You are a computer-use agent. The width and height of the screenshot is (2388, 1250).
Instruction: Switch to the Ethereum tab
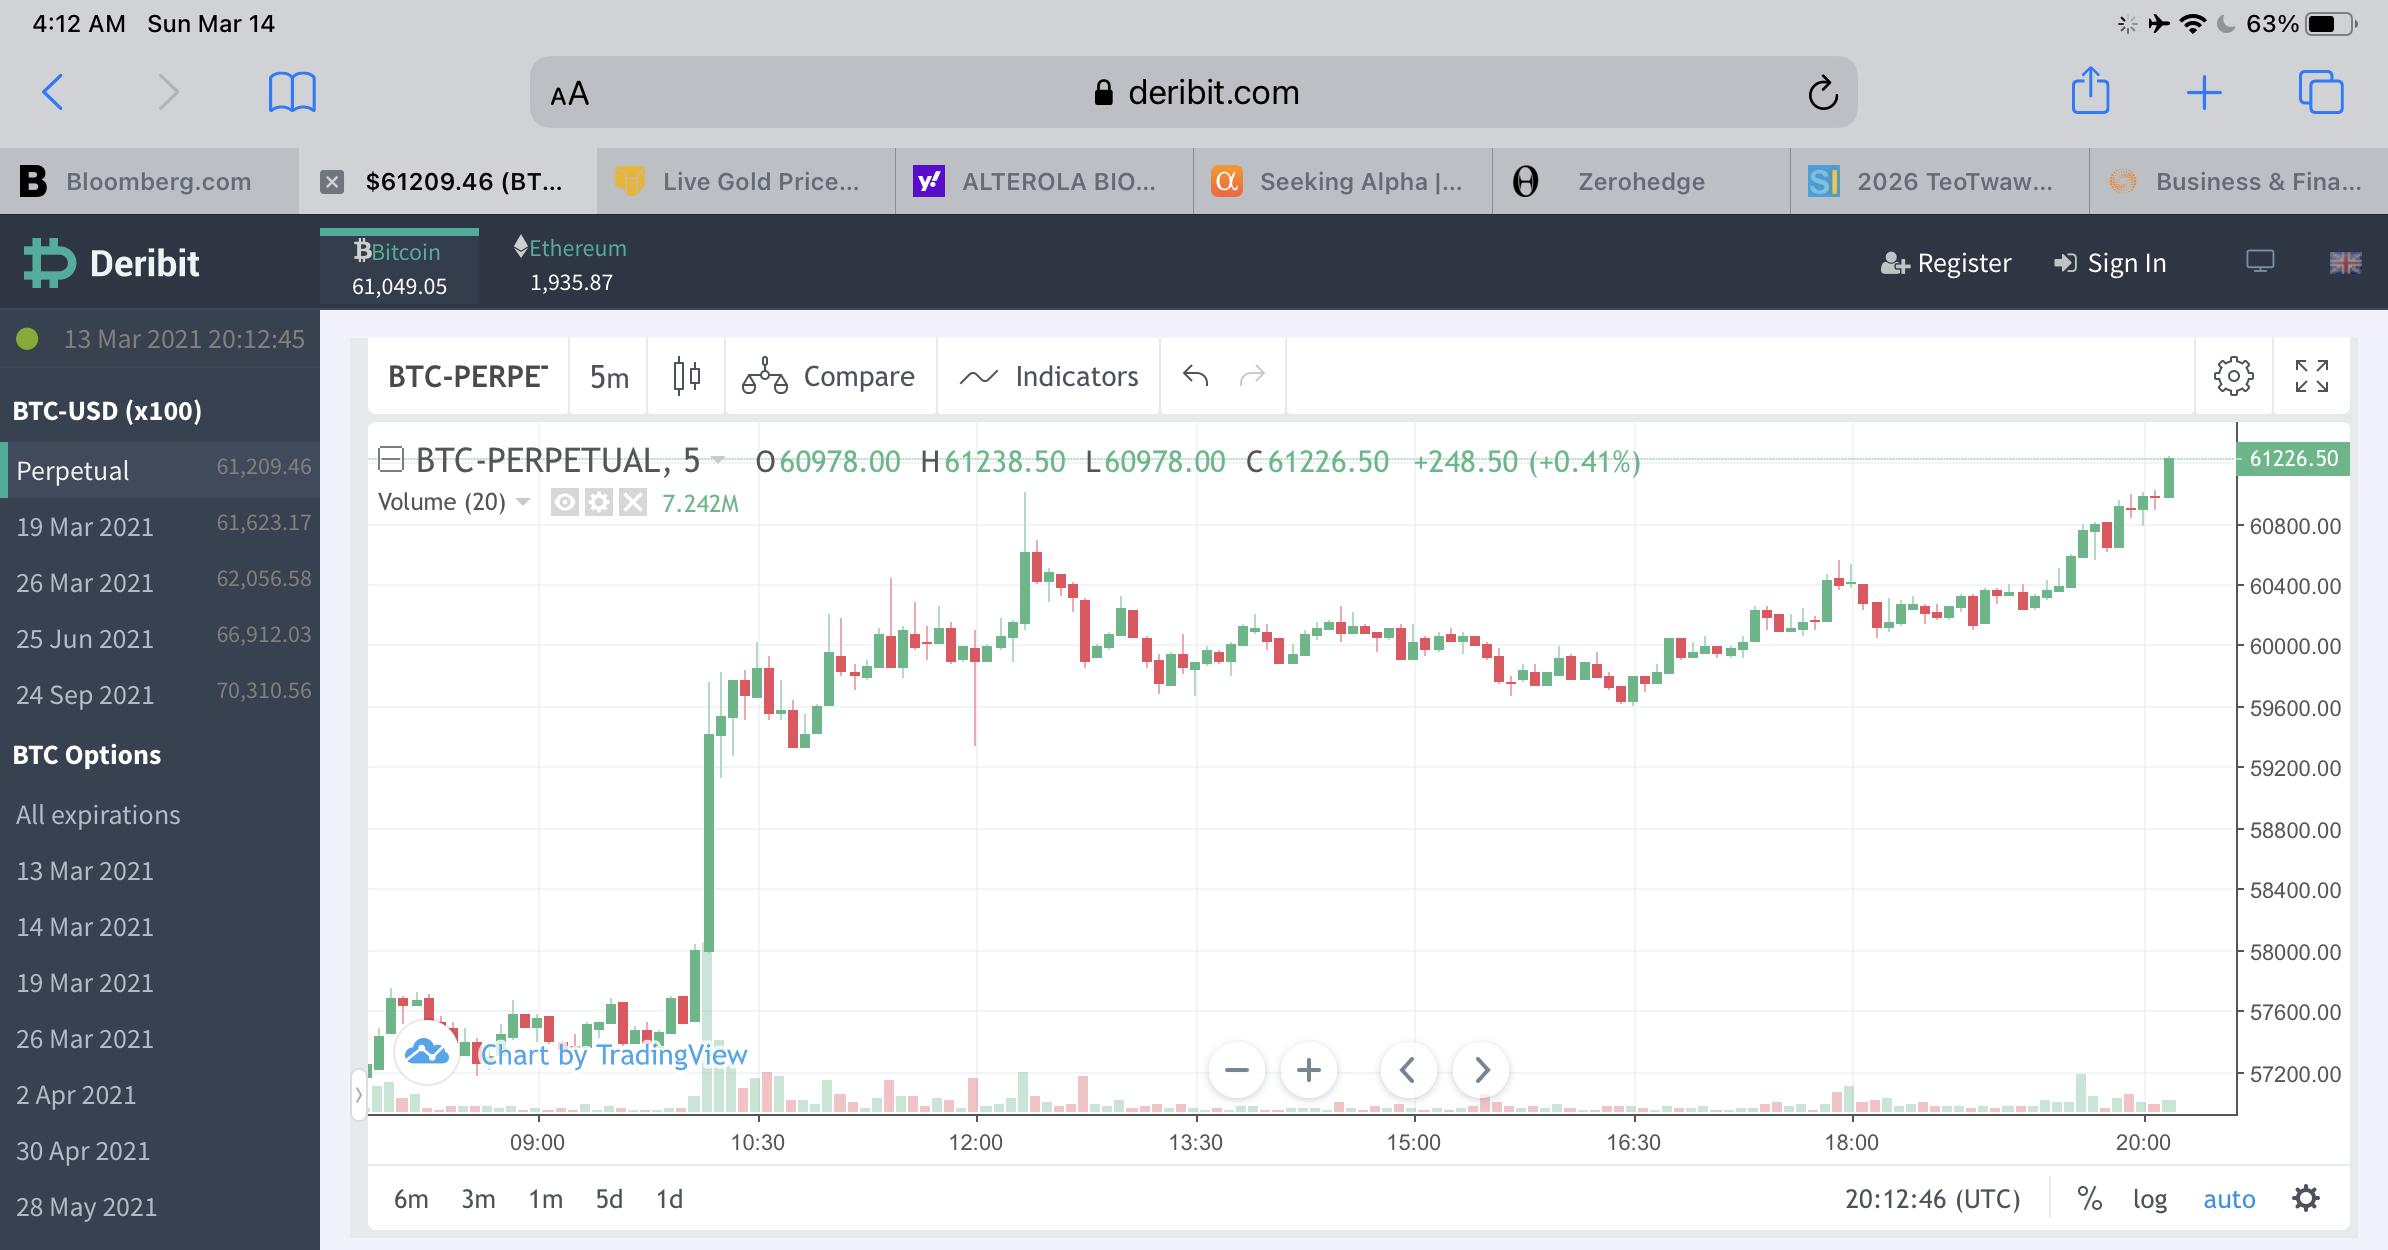pyautogui.click(x=571, y=265)
